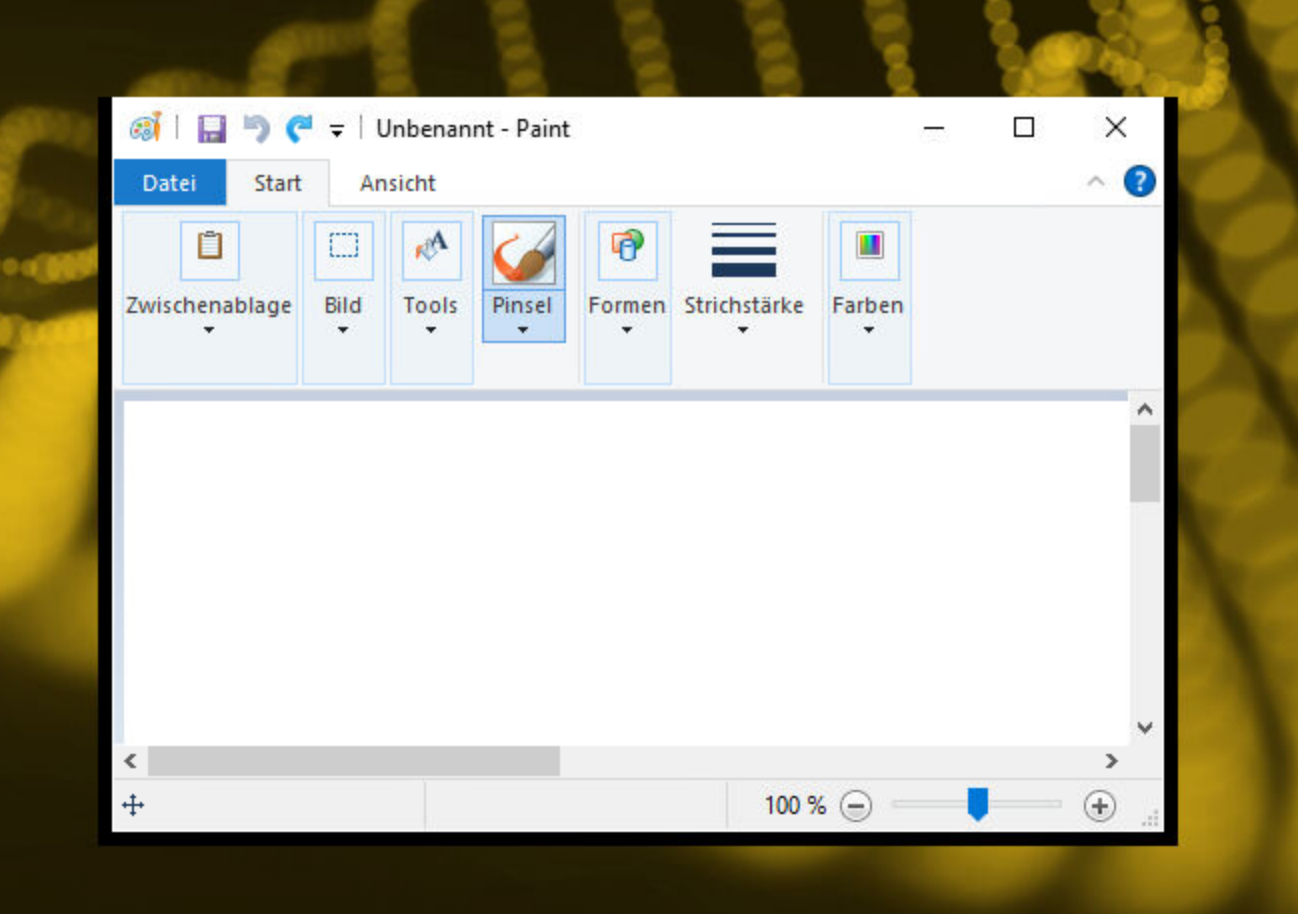Expand the Tools dropdown arrow
This screenshot has width=1298, height=914.
[431, 330]
